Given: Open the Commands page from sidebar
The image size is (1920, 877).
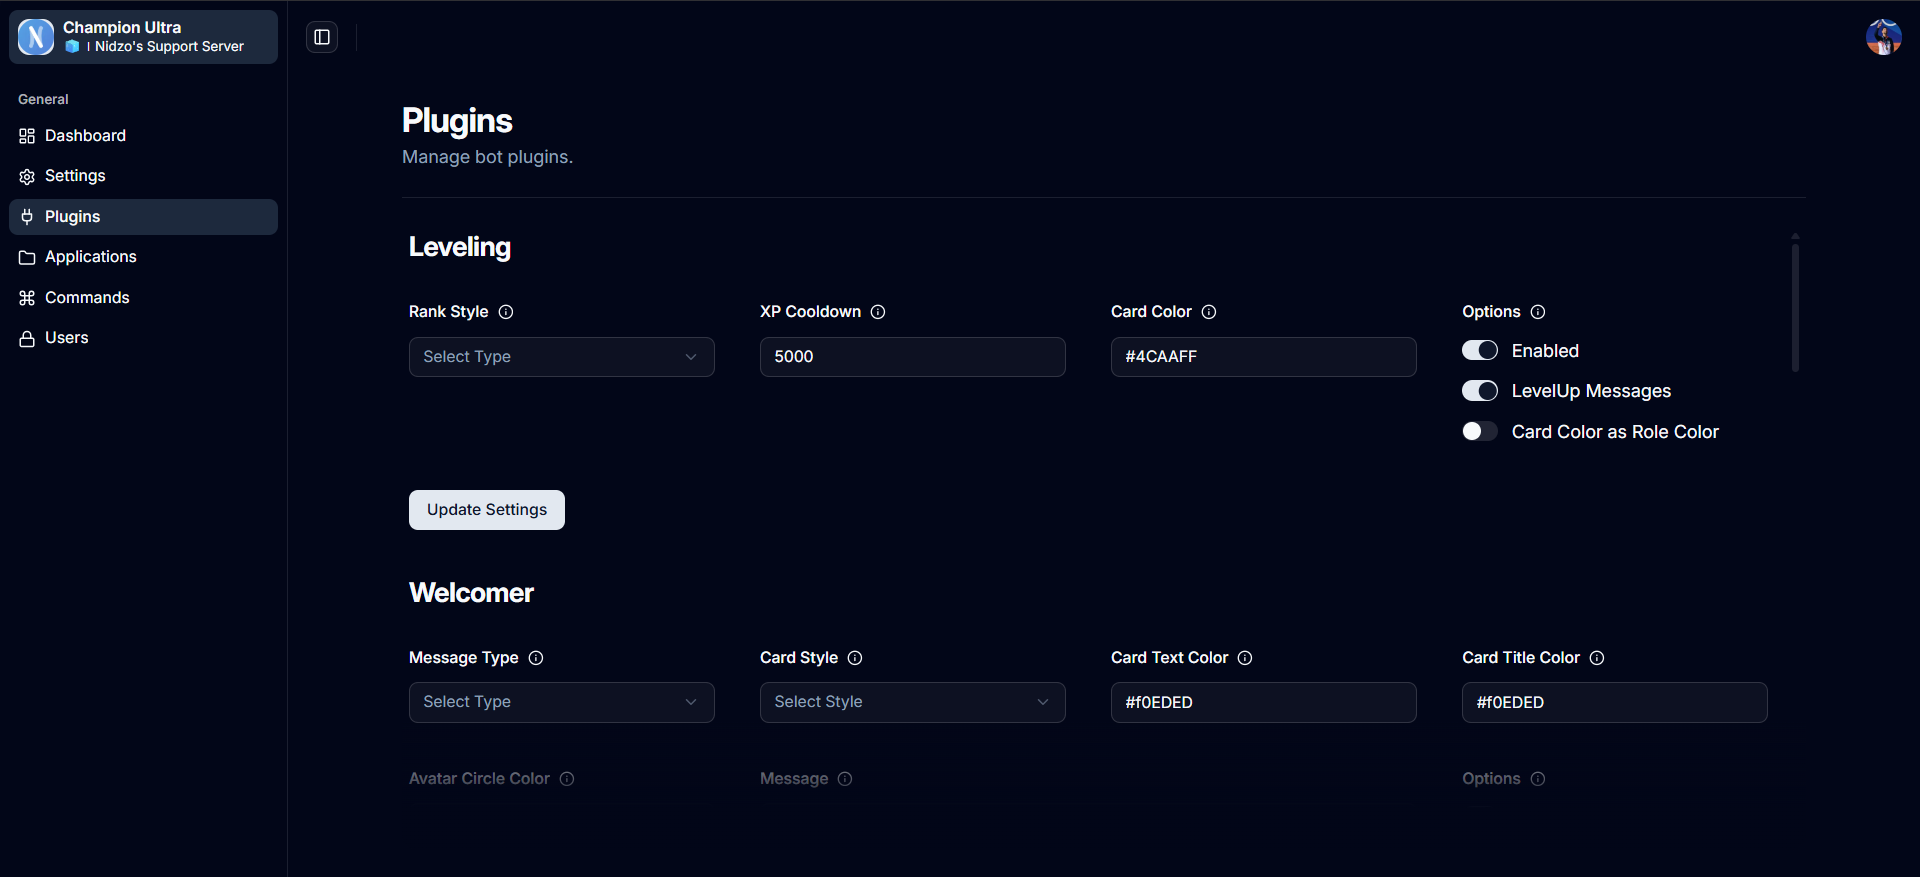Looking at the screenshot, I should (87, 298).
